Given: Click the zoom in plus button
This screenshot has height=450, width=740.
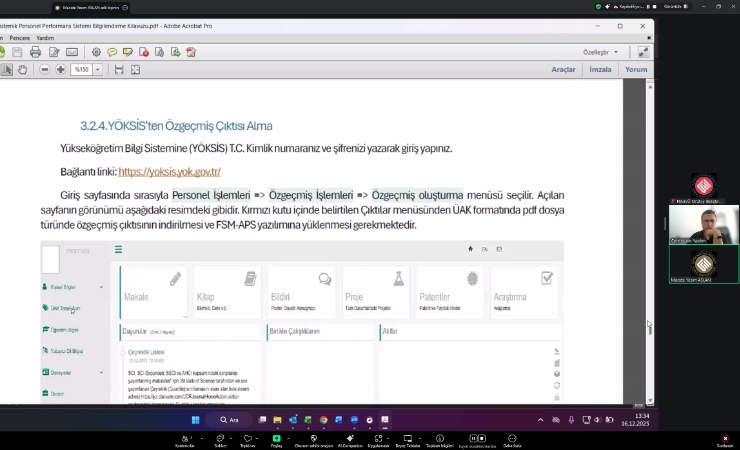Looking at the screenshot, I should pyautogui.click(x=61, y=70).
